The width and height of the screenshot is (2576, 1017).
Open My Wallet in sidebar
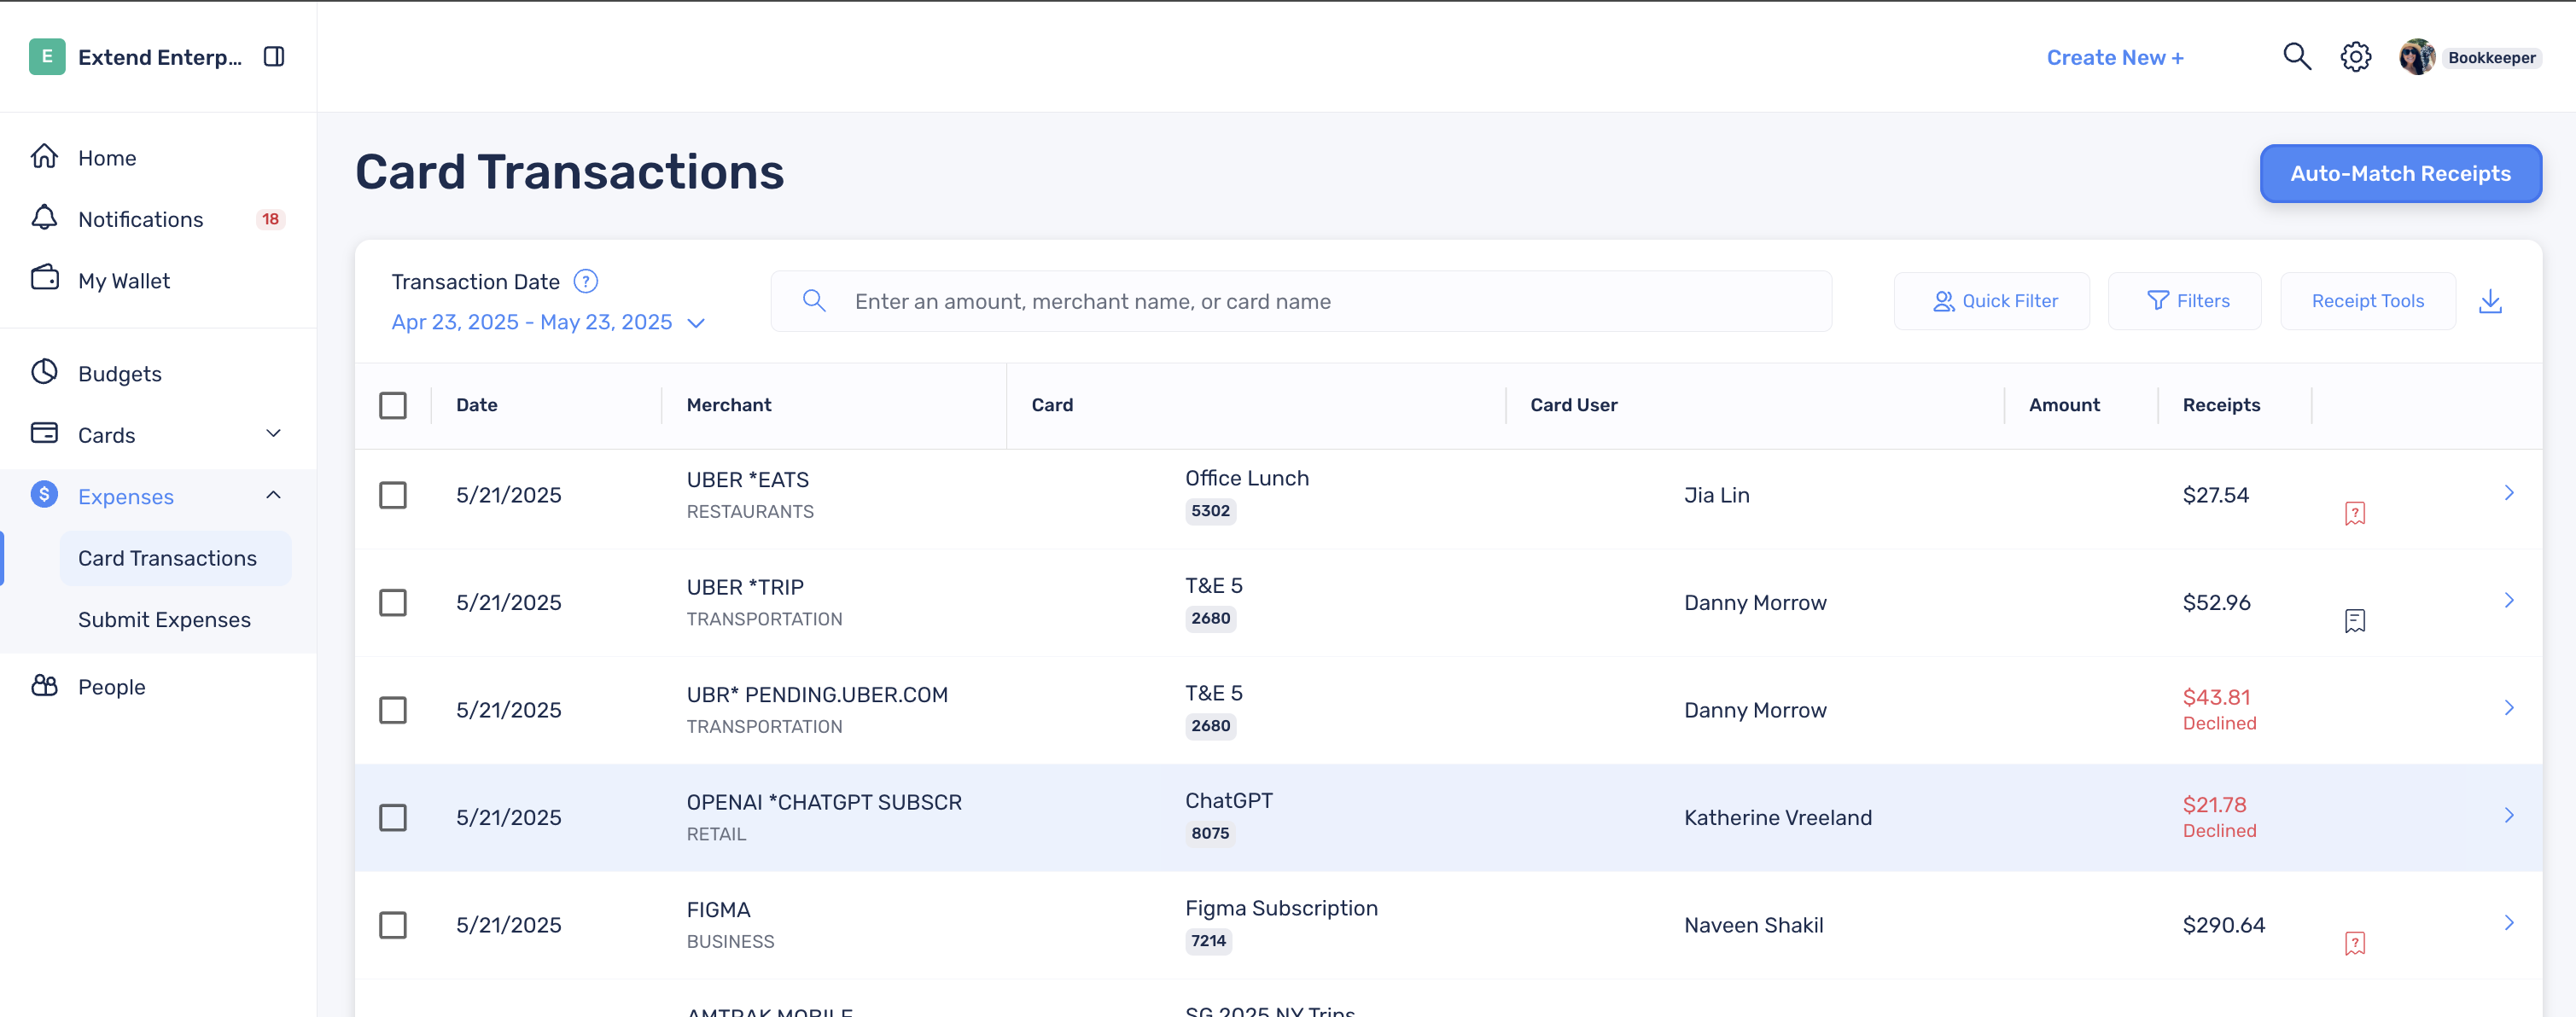point(124,281)
